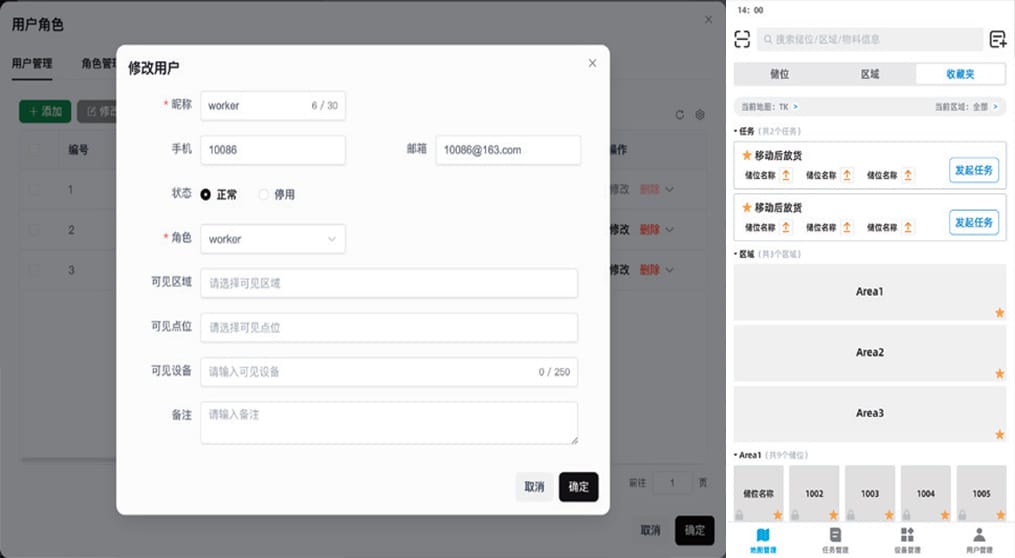This screenshot has height=558, width=1015.
Task: Open 设备管理 in the bottom navigation
Action: (x=907, y=540)
